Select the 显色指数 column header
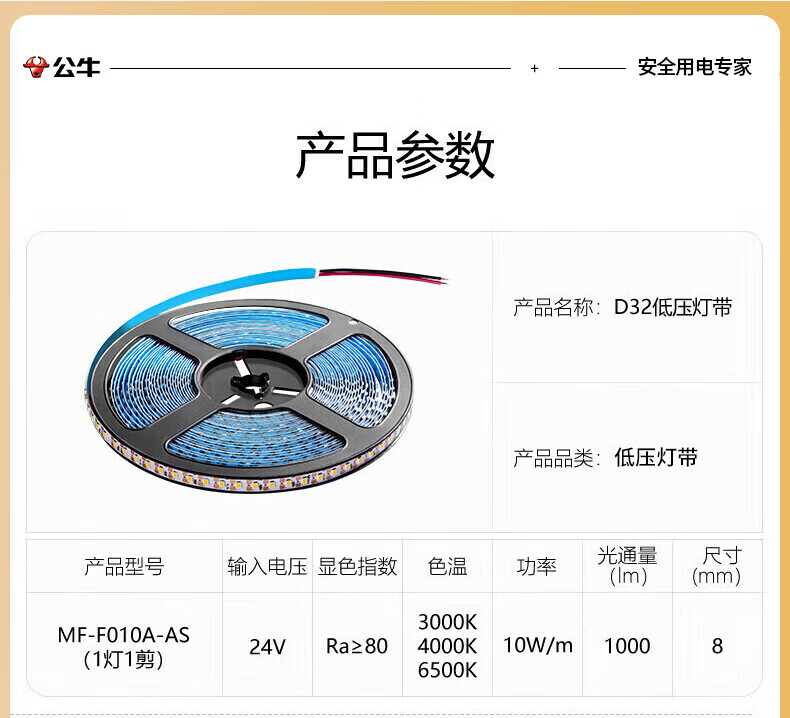 [357, 566]
